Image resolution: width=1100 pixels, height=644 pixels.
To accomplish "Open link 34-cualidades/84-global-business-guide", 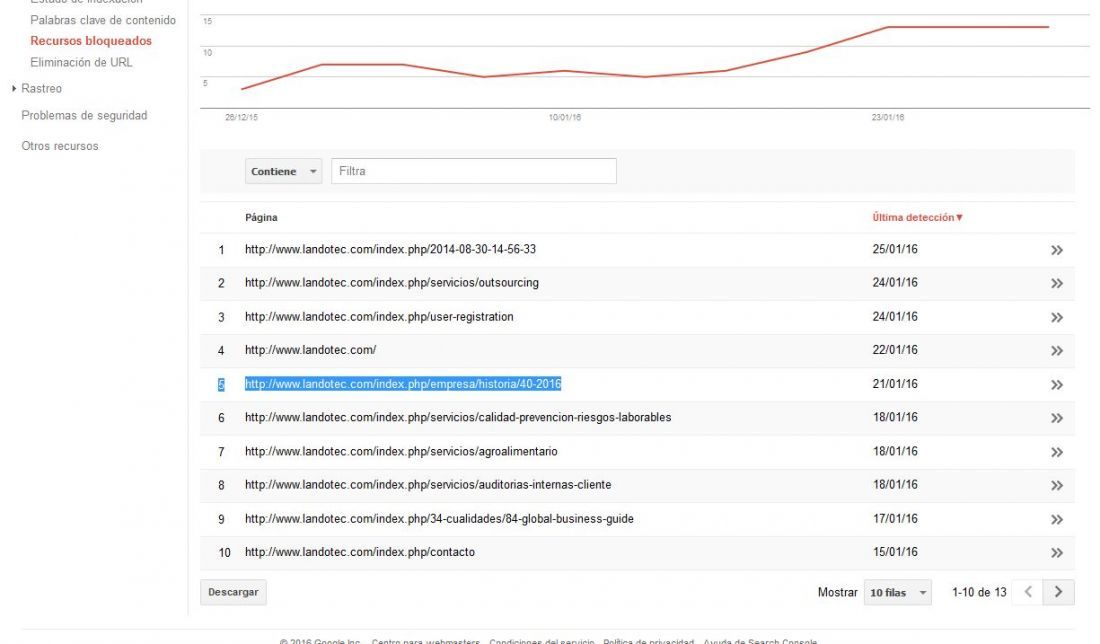I will click(439, 518).
